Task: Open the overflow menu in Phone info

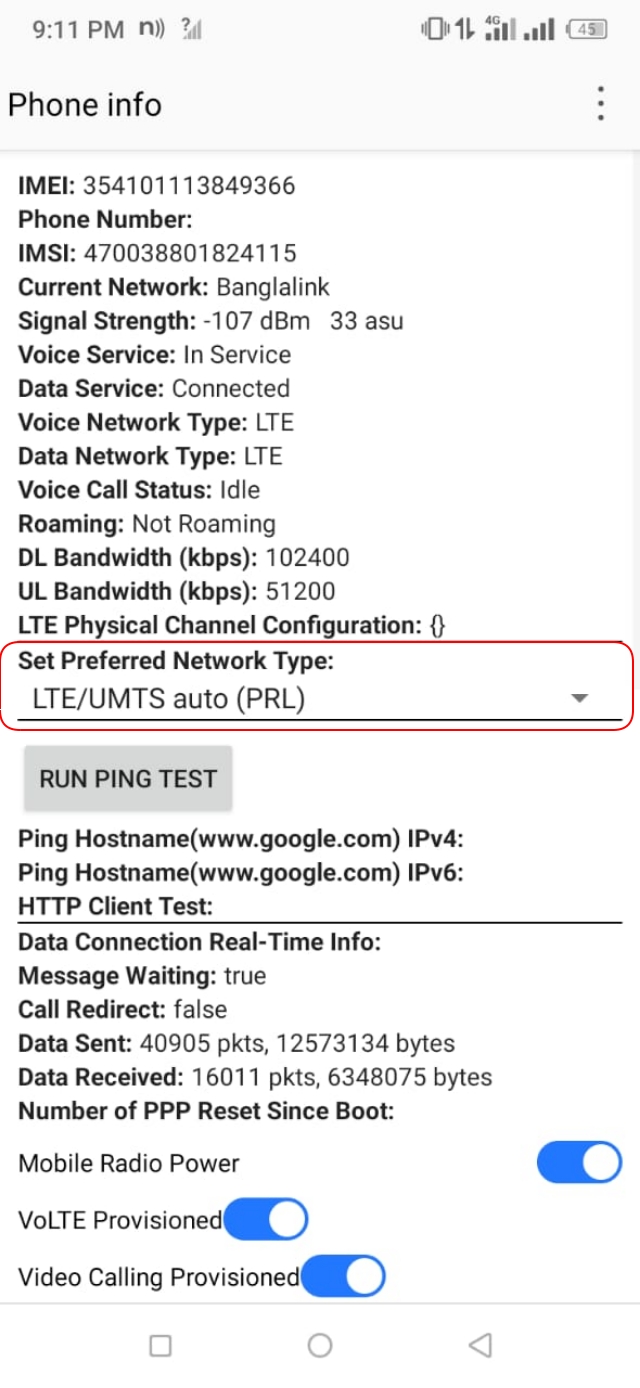Action: 599,104
